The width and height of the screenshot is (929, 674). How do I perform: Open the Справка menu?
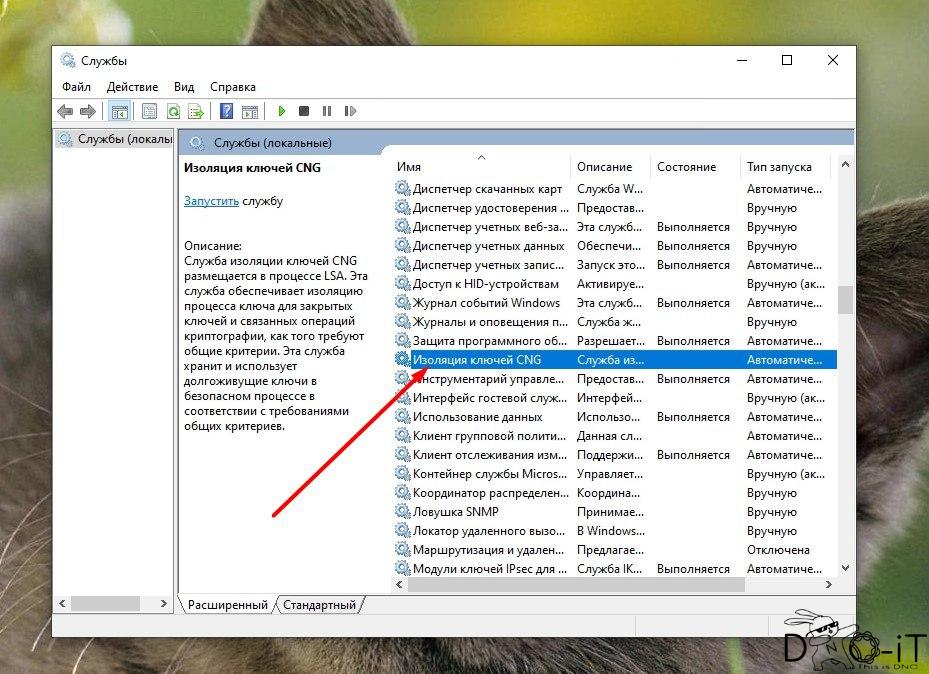(233, 87)
